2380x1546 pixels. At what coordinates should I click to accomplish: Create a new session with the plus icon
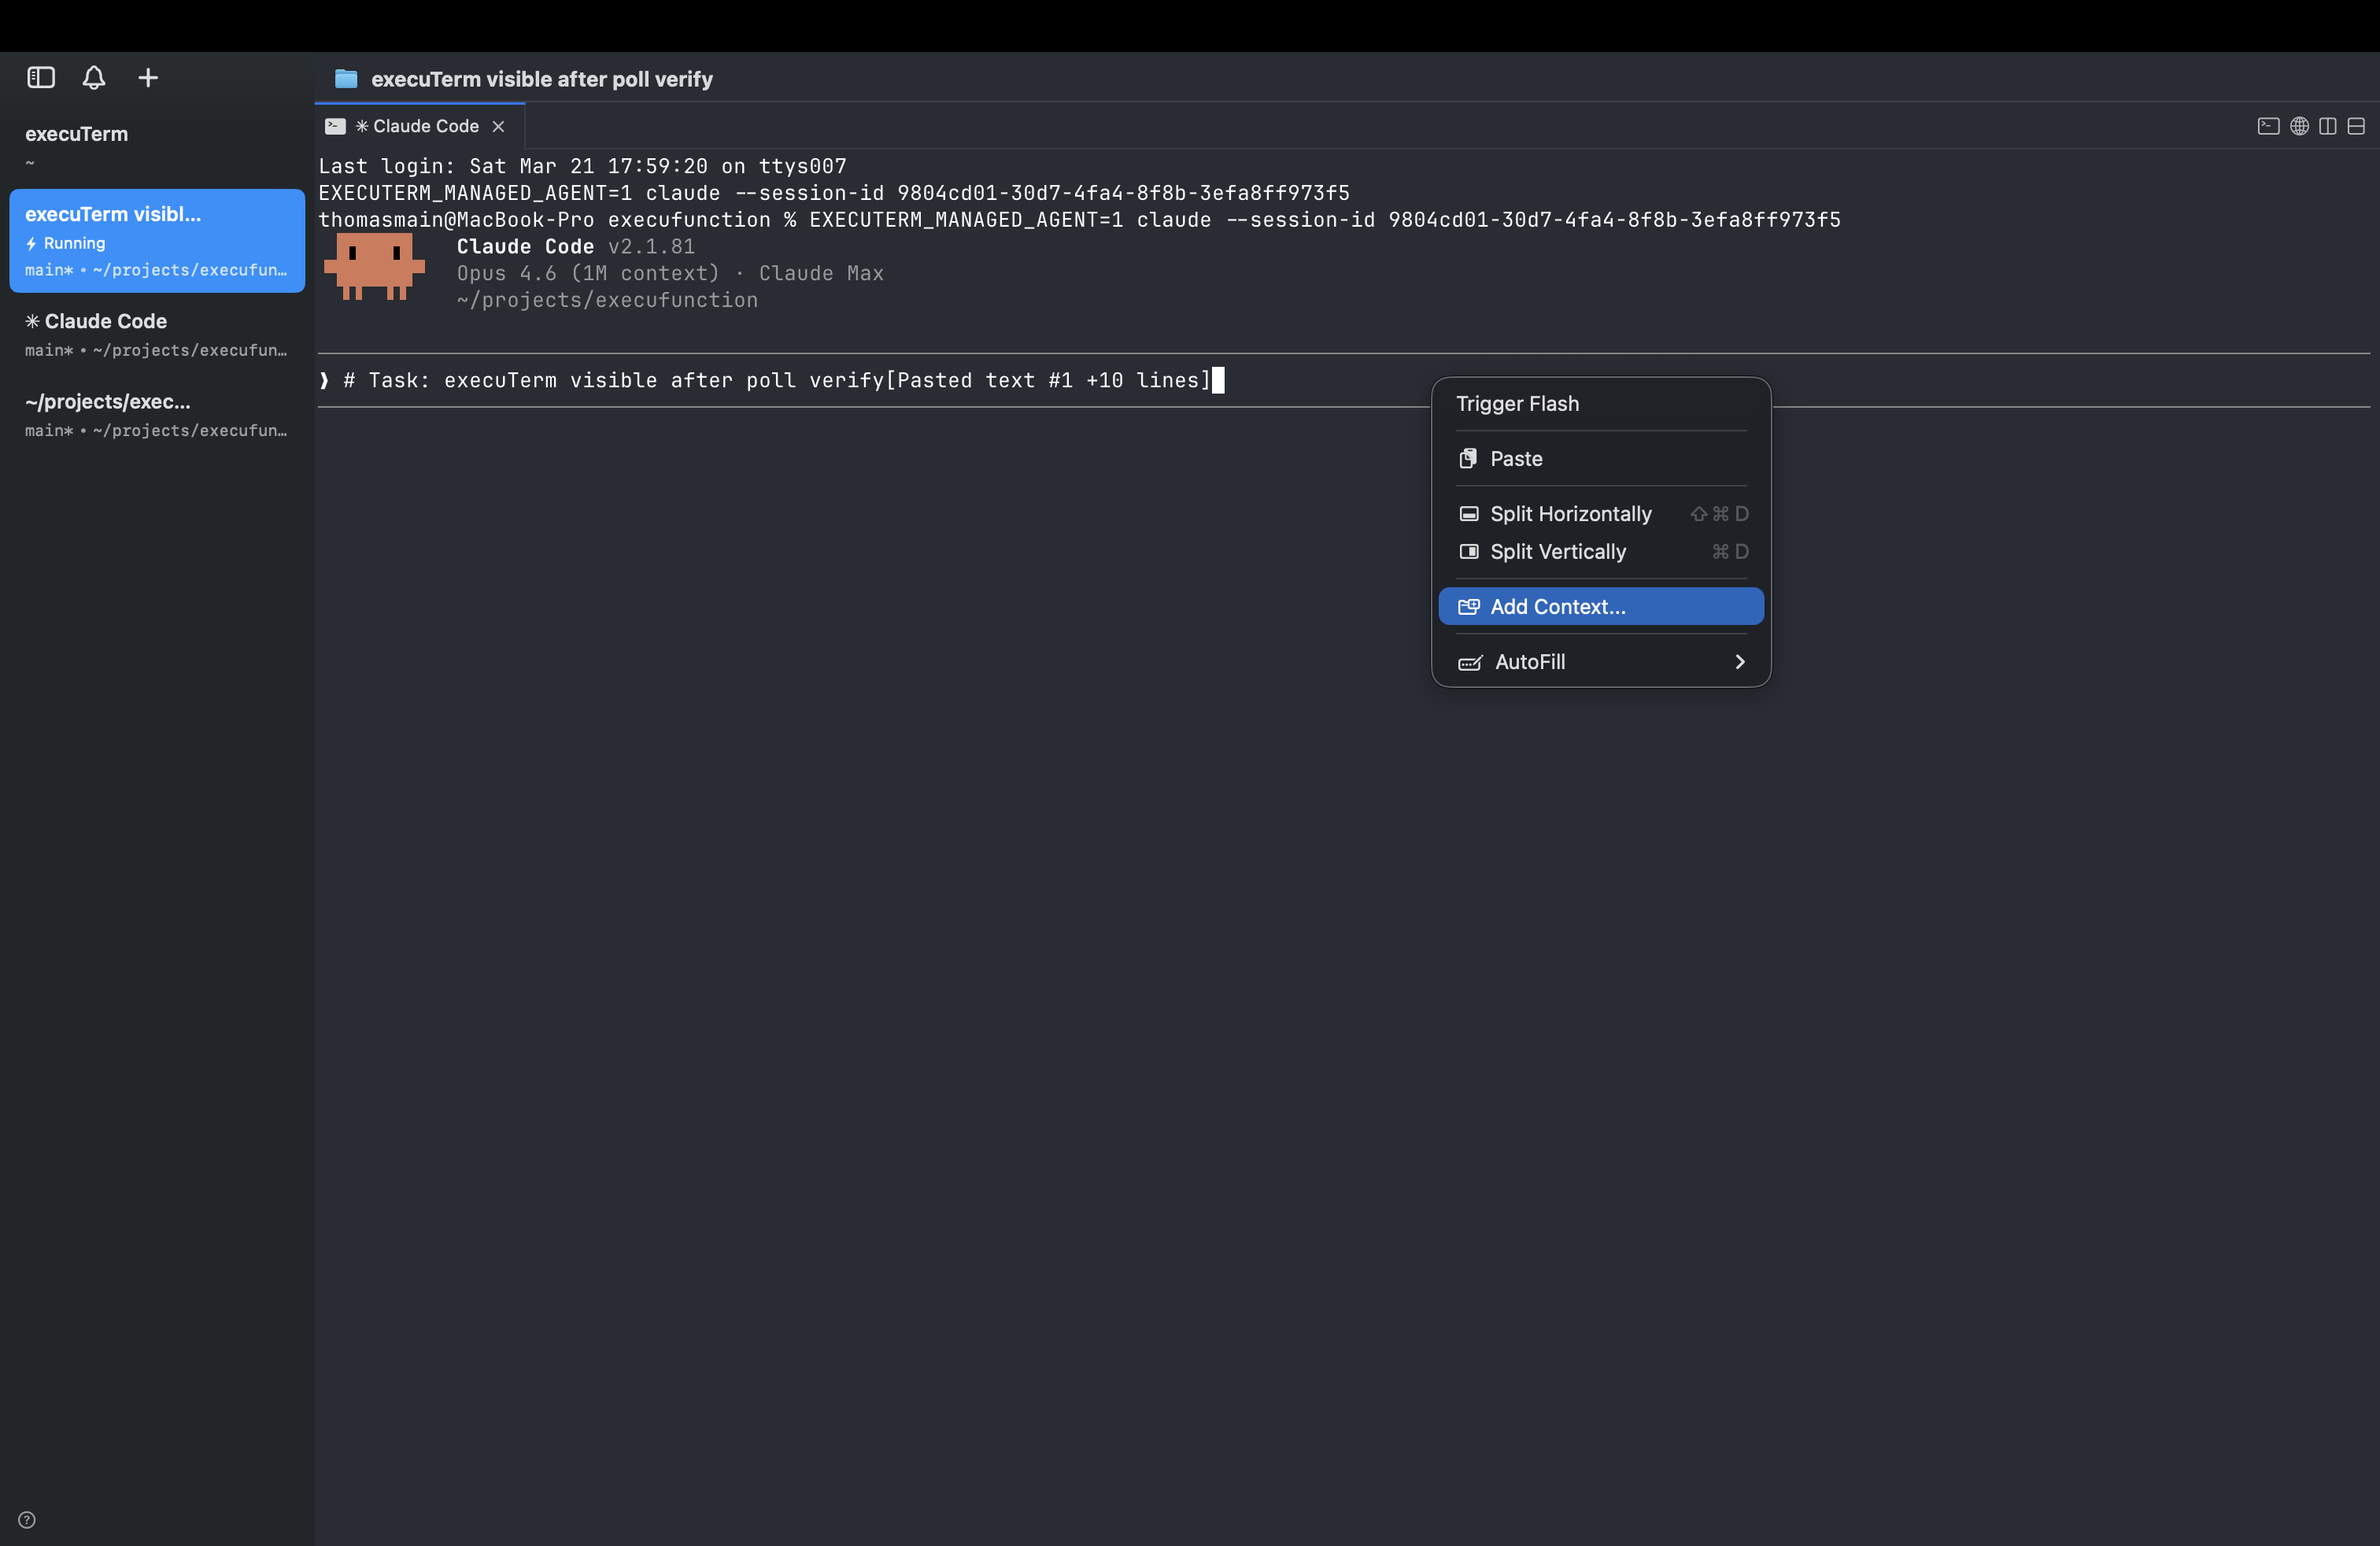147,77
